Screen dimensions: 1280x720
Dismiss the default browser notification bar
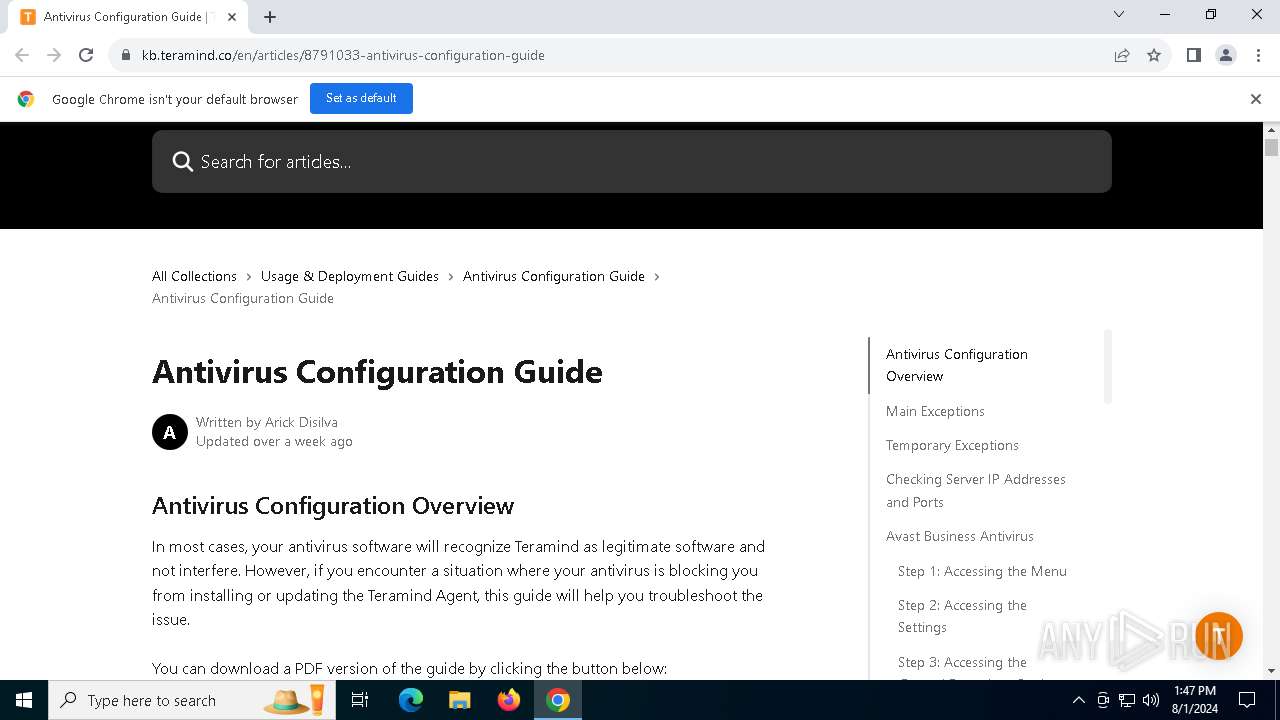tap(1255, 99)
